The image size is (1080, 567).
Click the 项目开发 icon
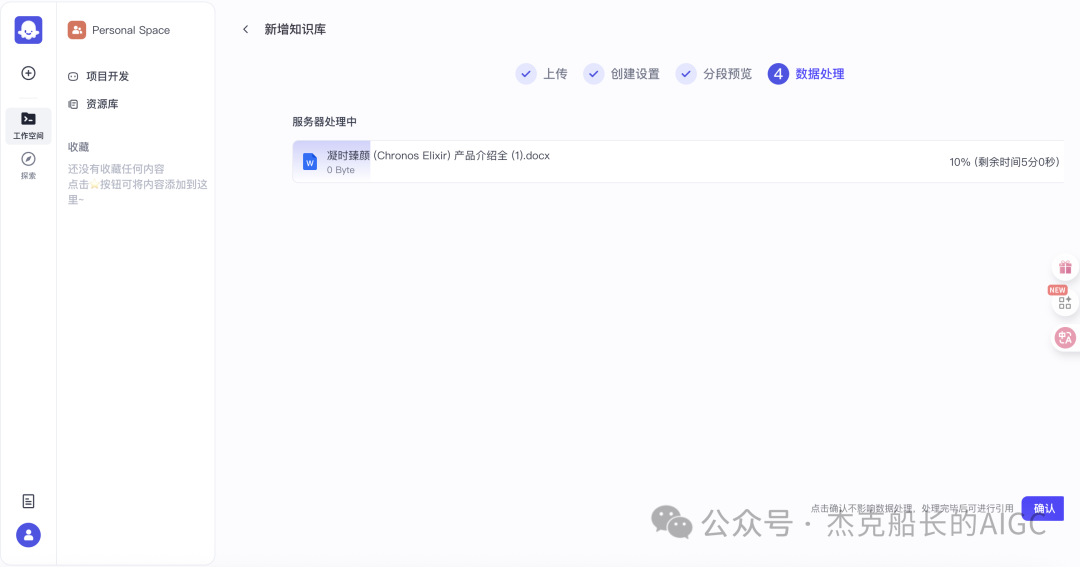pyautogui.click(x=73, y=76)
